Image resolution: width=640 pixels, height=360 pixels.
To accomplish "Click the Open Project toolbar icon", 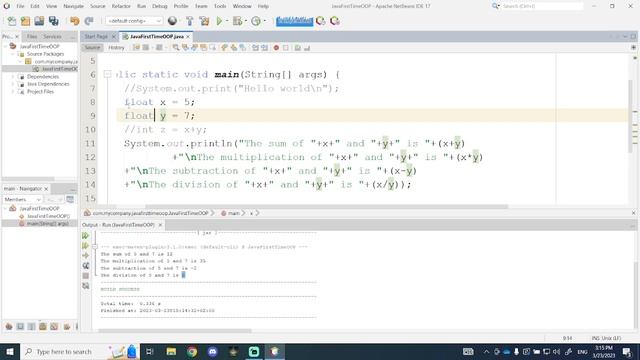I will 39,21.
